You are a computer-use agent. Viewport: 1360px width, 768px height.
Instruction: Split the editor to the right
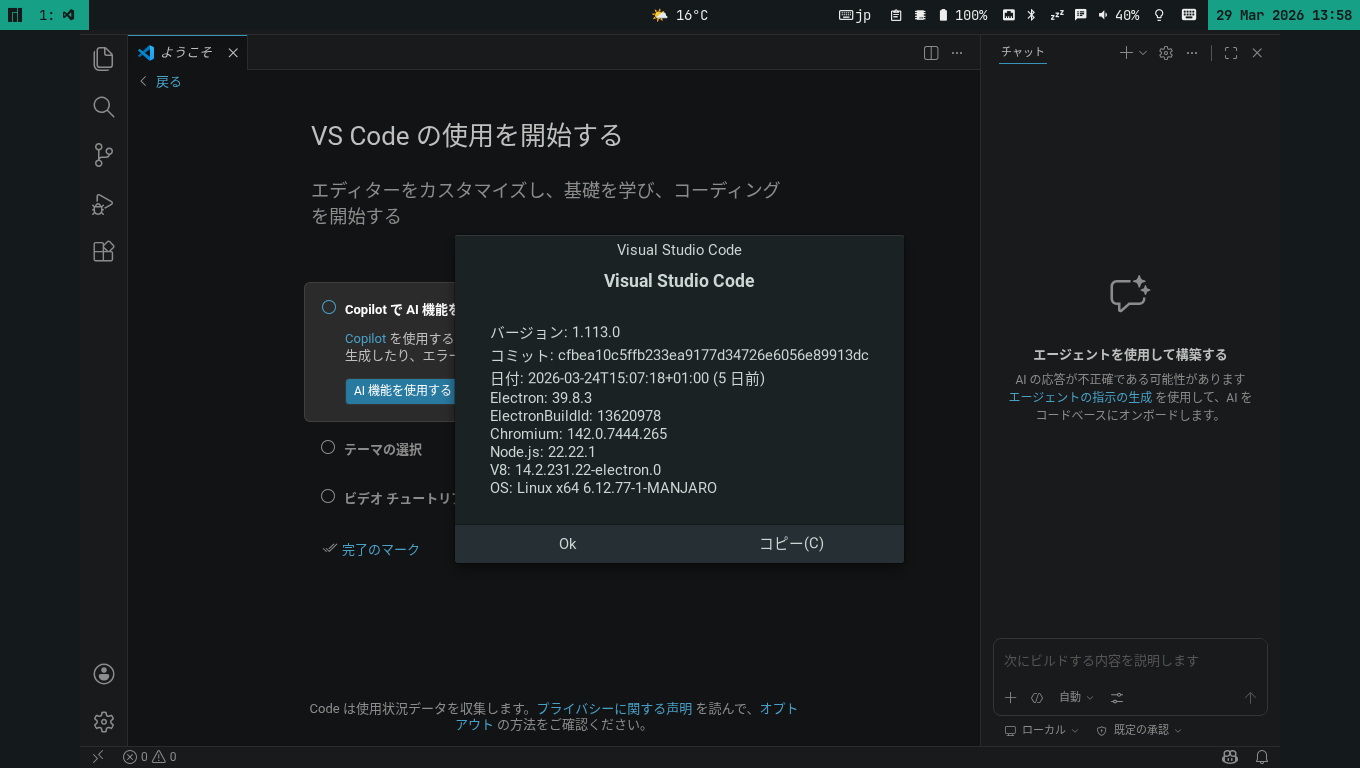(931, 53)
